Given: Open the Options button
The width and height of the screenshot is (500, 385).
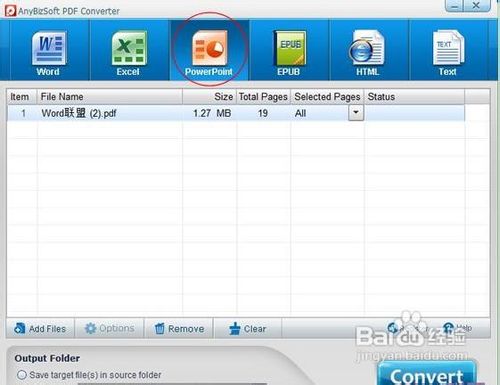Looking at the screenshot, I should [109, 328].
